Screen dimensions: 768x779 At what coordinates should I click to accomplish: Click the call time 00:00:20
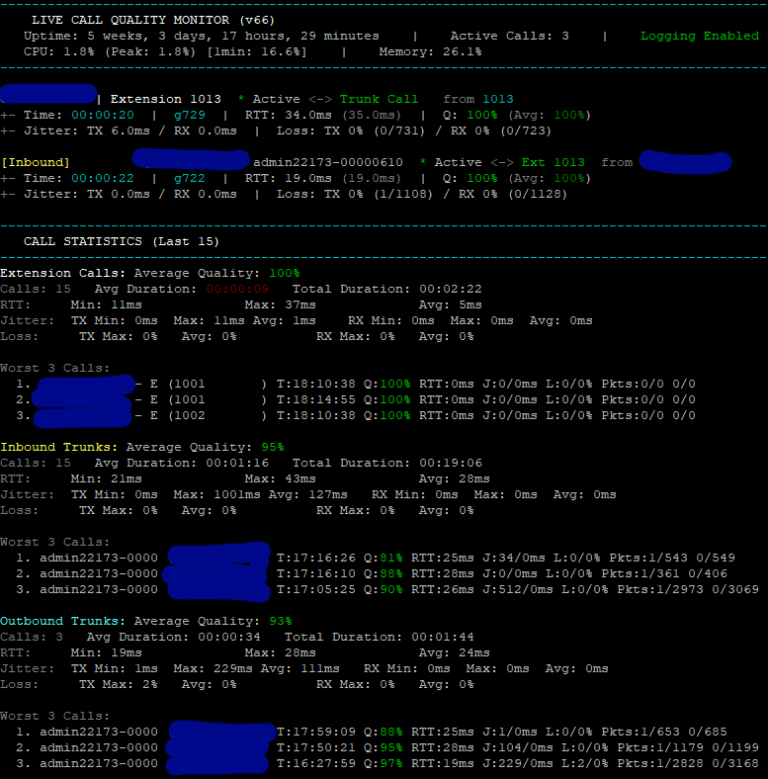coord(102,115)
